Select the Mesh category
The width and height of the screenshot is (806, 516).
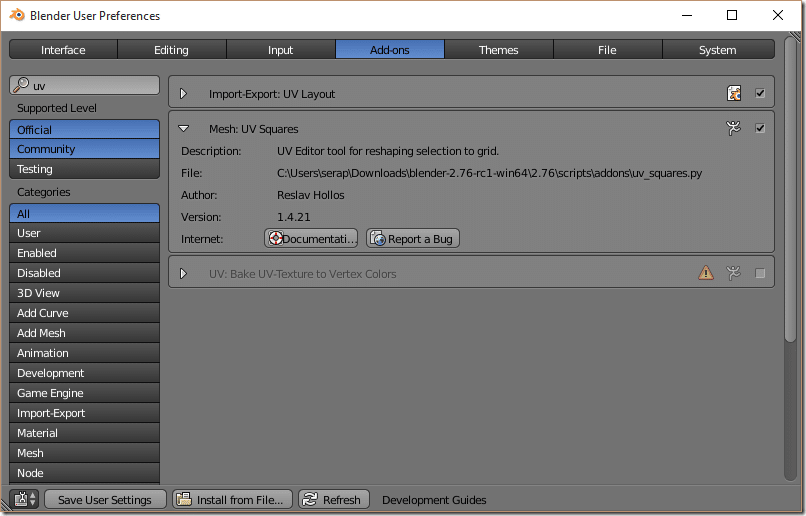[x=84, y=453]
